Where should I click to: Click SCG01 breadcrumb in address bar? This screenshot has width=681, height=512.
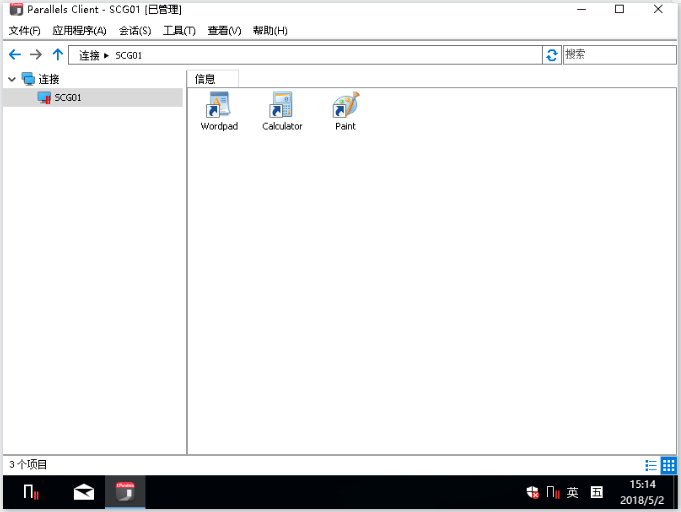129,56
